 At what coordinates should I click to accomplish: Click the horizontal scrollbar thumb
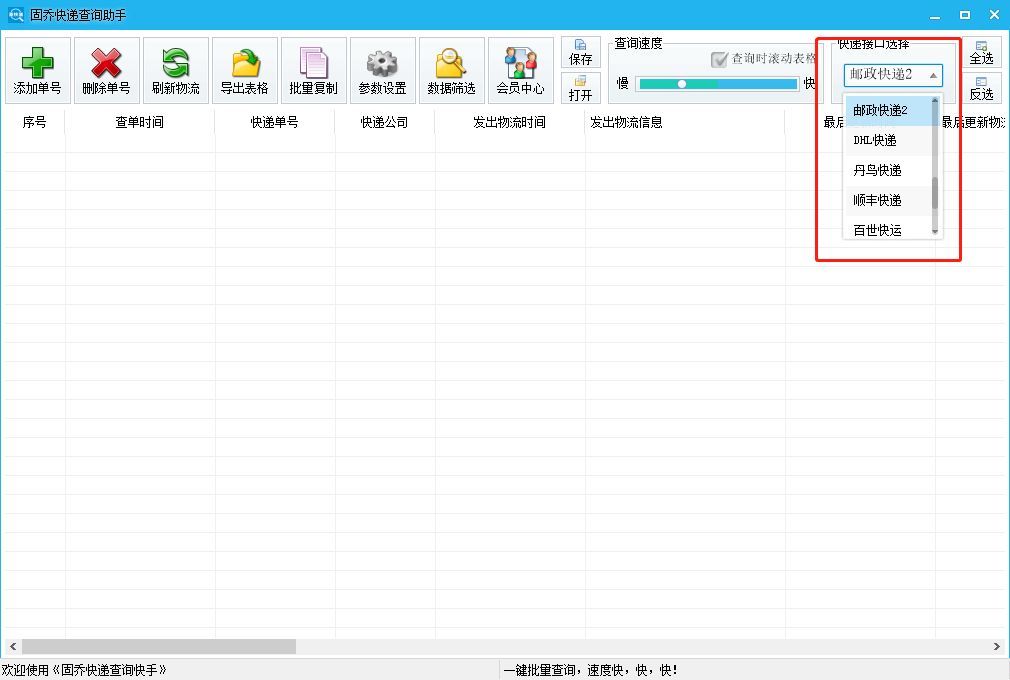(x=159, y=647)
